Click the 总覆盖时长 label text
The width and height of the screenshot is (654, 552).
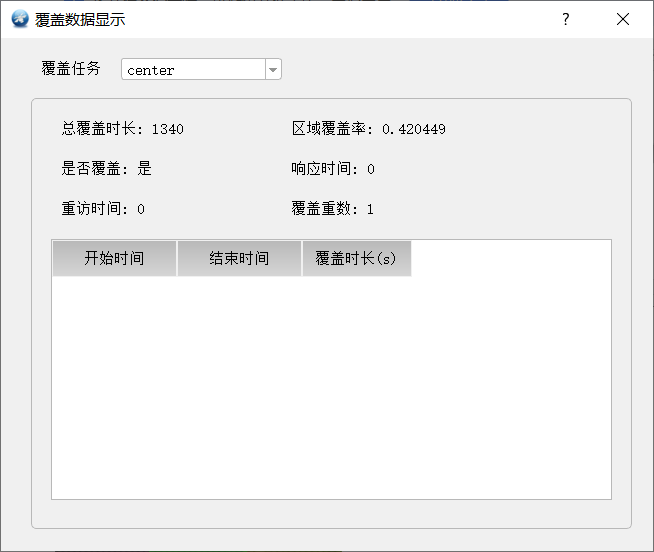coord(98,129)
